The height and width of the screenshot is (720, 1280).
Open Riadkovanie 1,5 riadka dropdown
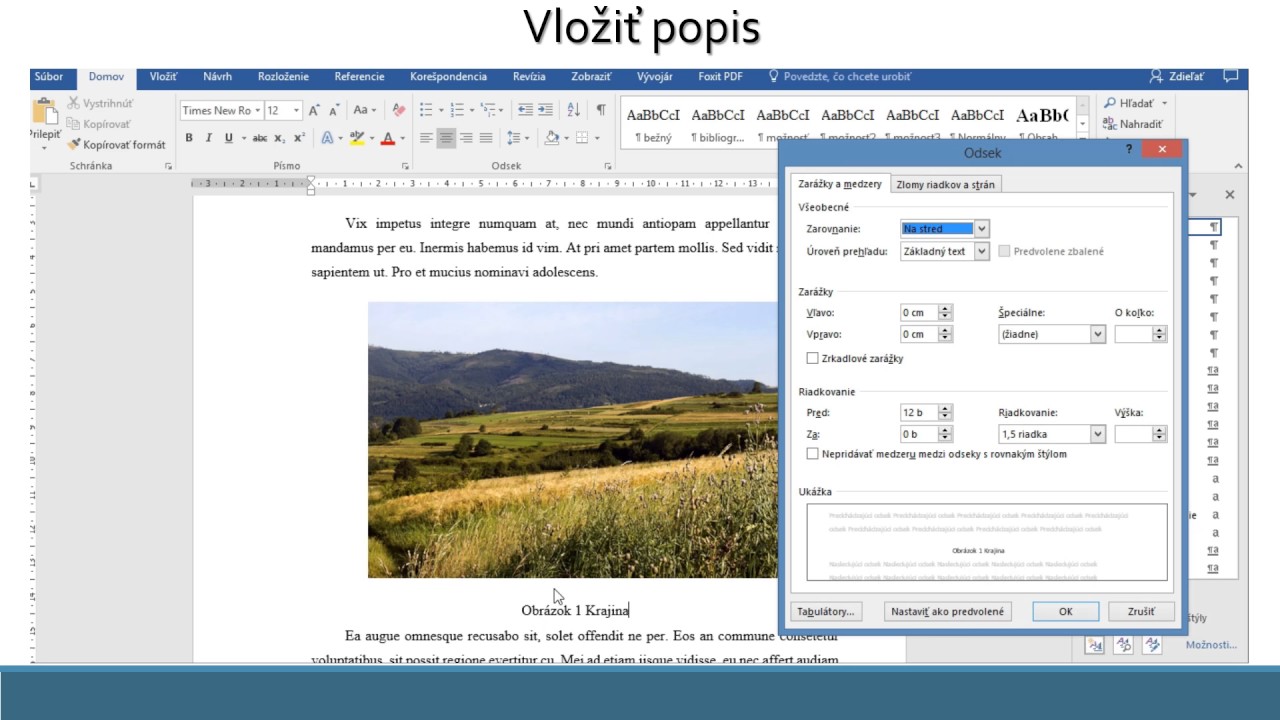(1098, 434)
